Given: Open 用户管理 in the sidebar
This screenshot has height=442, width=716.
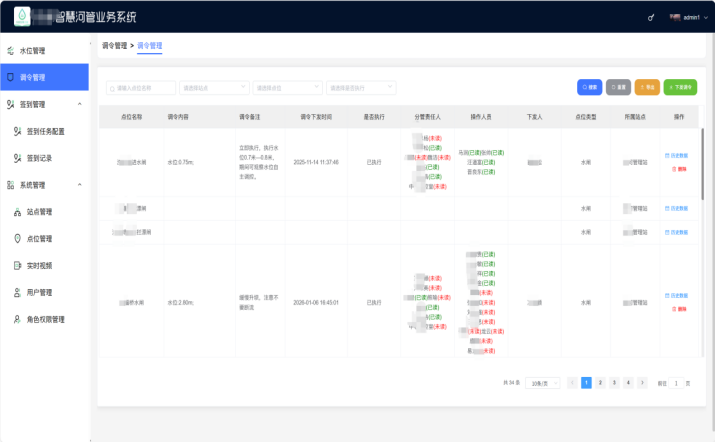Looking at the screenshot, I should pyautogui.click(x=39, y=293).
